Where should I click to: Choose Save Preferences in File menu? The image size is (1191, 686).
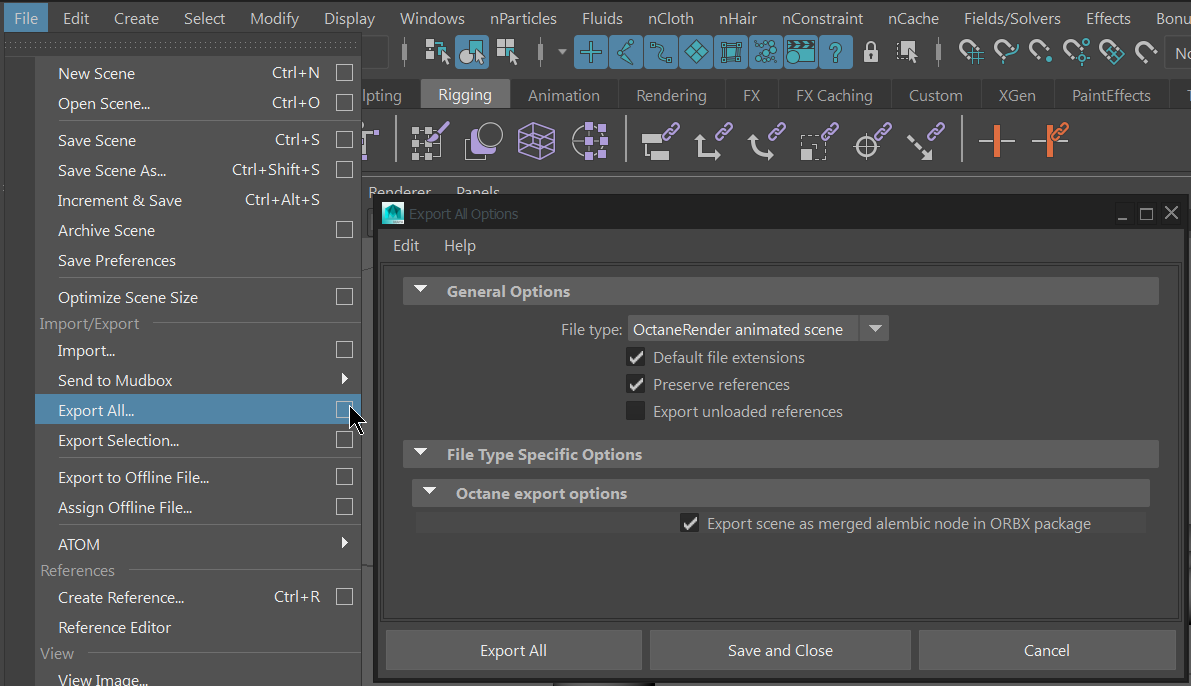(199, 261)
